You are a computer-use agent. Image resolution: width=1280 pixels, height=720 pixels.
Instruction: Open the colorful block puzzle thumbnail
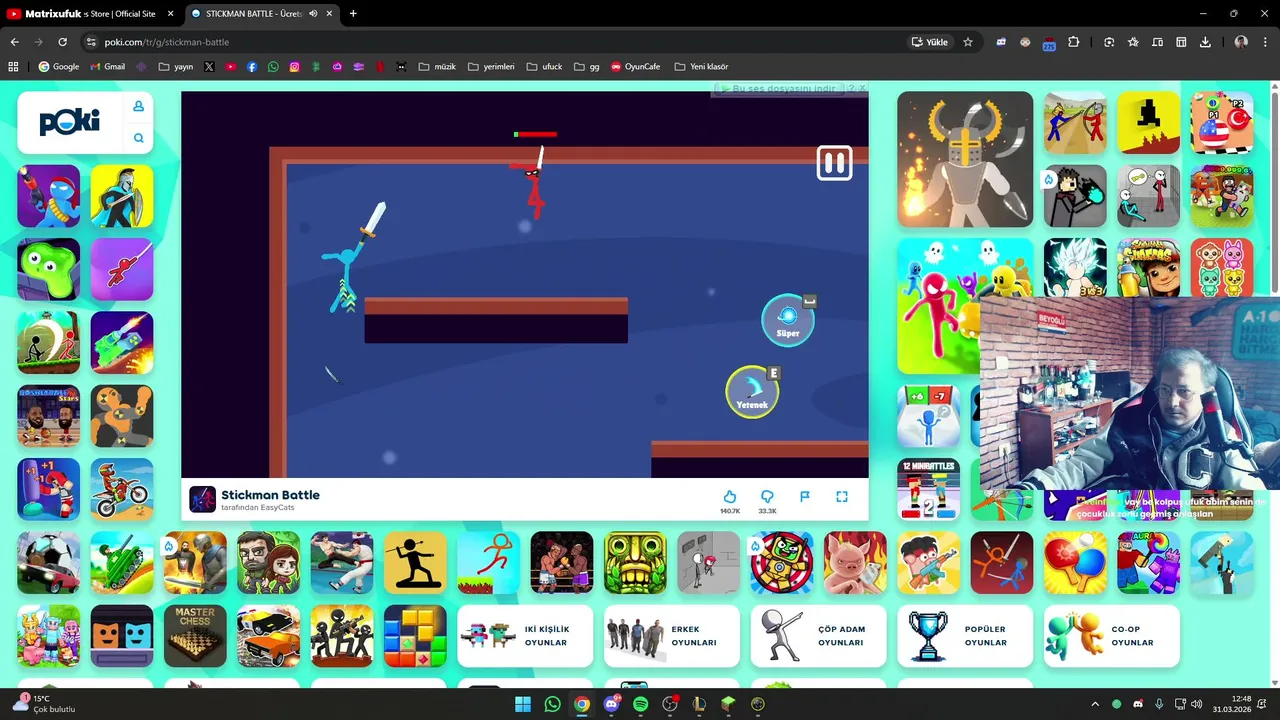click(x=415, y=635)
